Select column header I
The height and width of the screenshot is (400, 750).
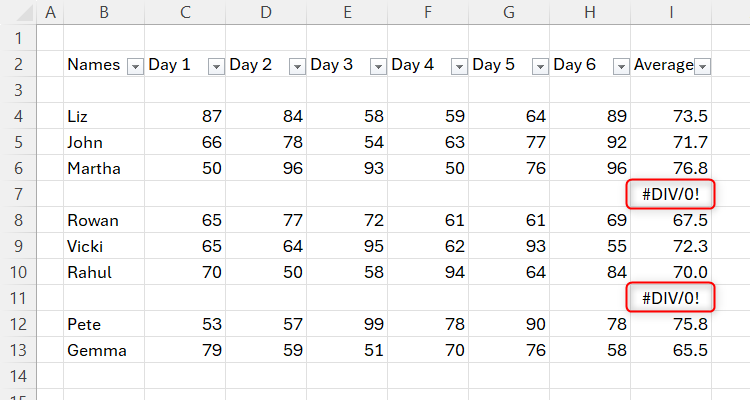pos(671,12)
